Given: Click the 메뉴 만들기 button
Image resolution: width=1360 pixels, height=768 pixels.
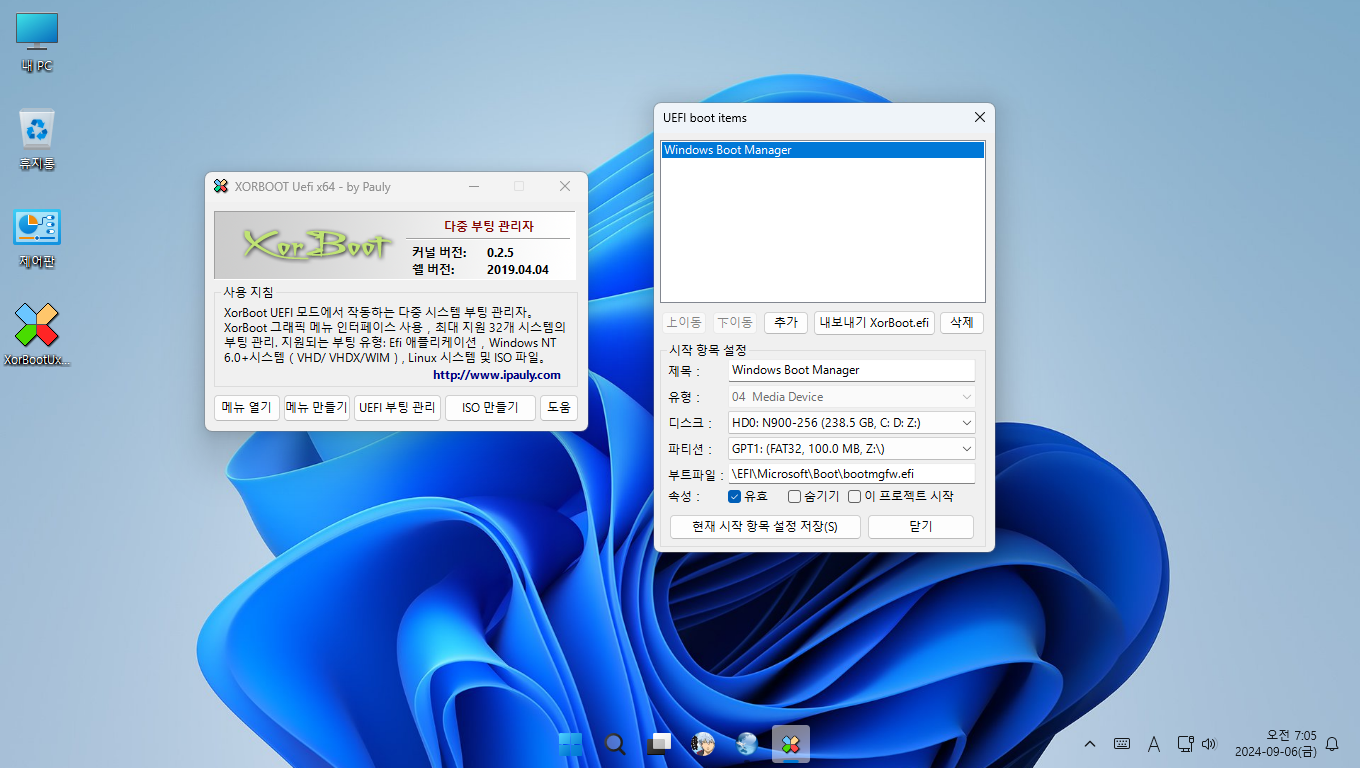Looking at the screenshot, I should [317, 408].
